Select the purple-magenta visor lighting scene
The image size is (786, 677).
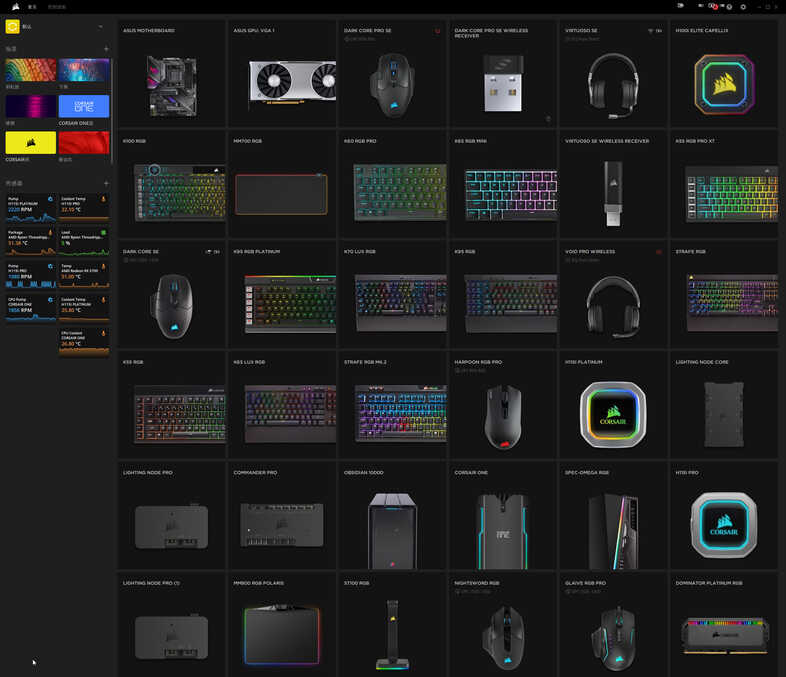pyautogui.click(x=31, y=106)
